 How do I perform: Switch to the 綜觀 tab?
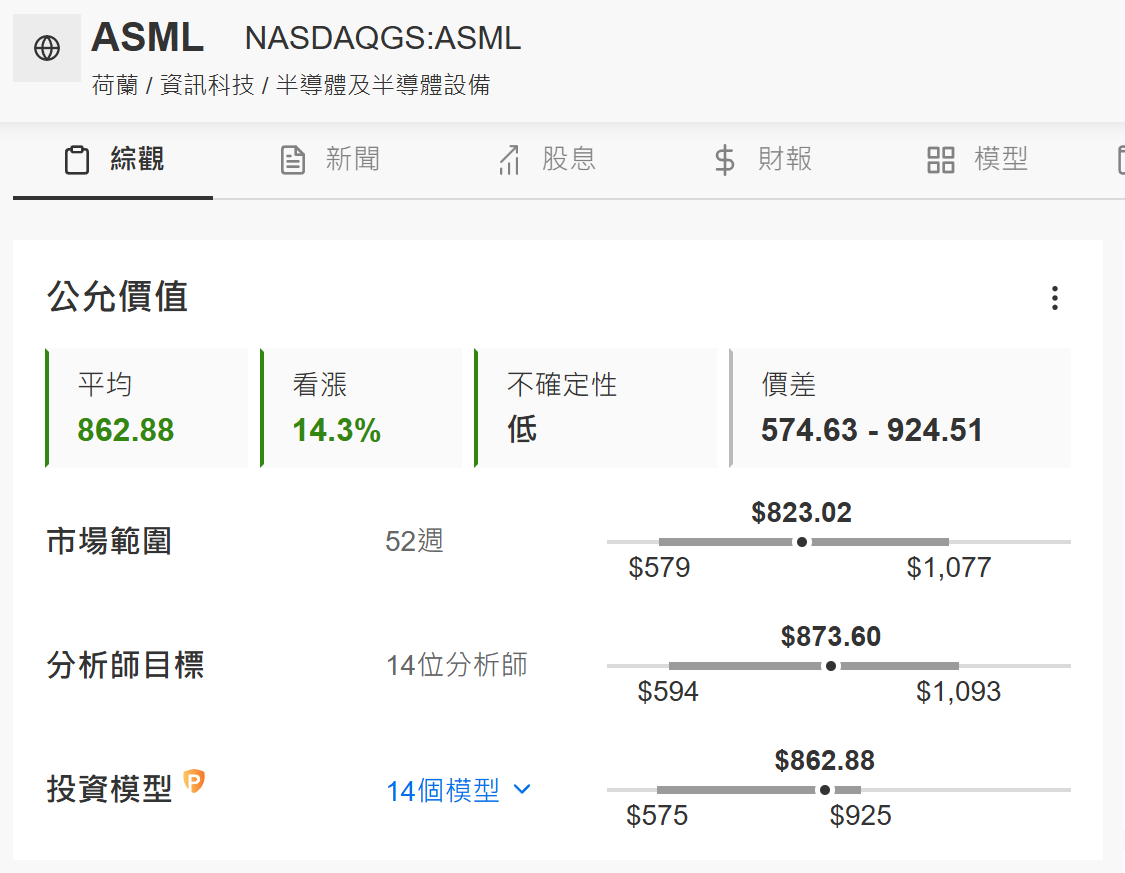[x=113, y=160]
